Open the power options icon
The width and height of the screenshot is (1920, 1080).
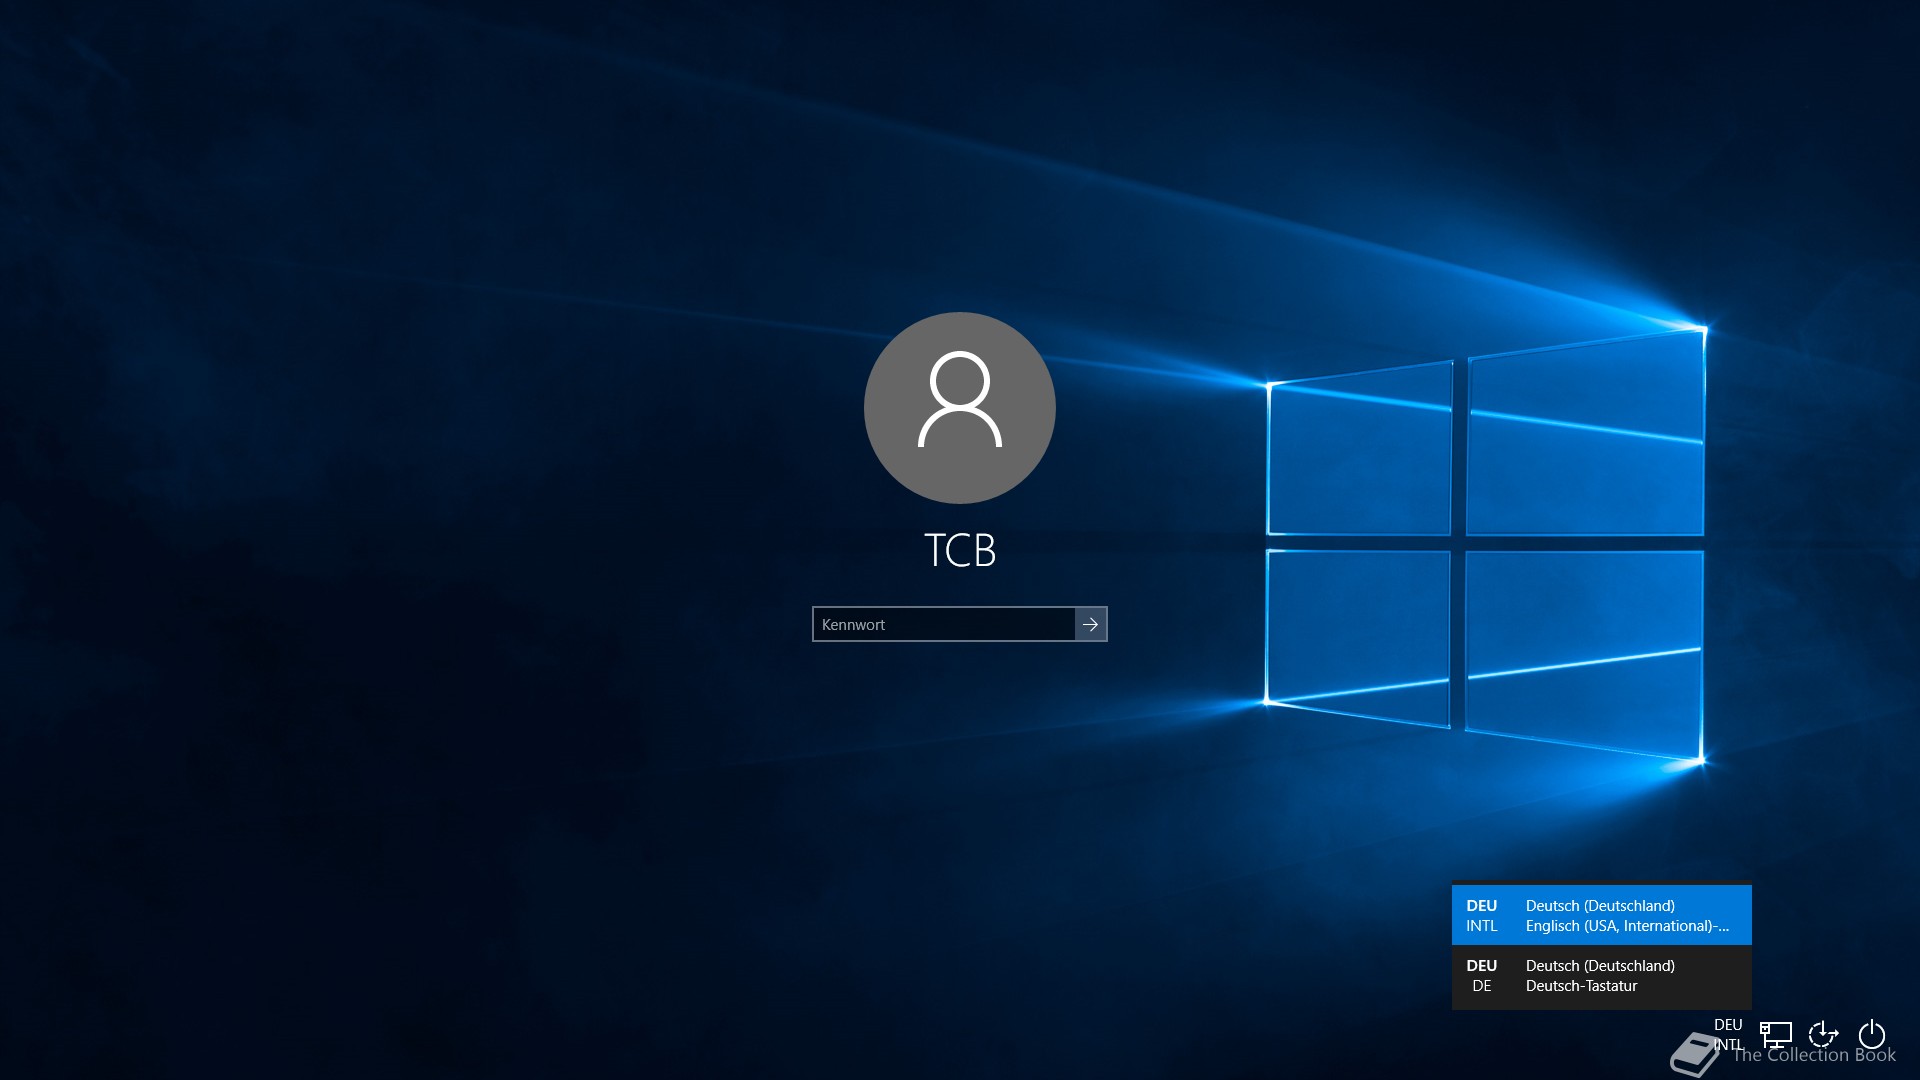click(x=1872, y=1035)
